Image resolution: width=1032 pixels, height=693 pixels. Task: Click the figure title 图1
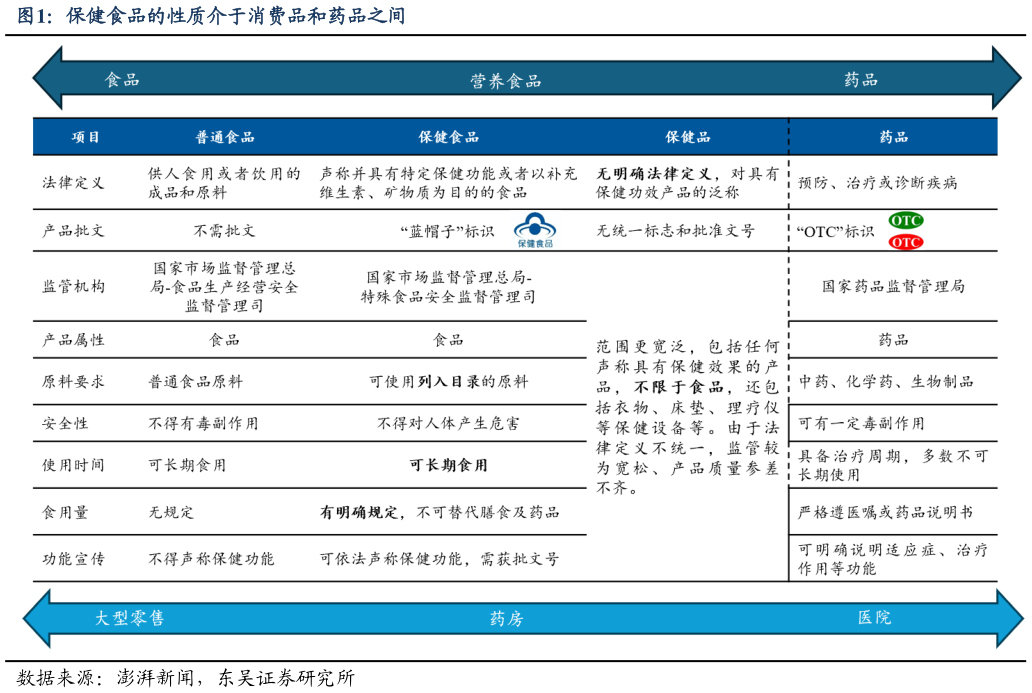211,15
